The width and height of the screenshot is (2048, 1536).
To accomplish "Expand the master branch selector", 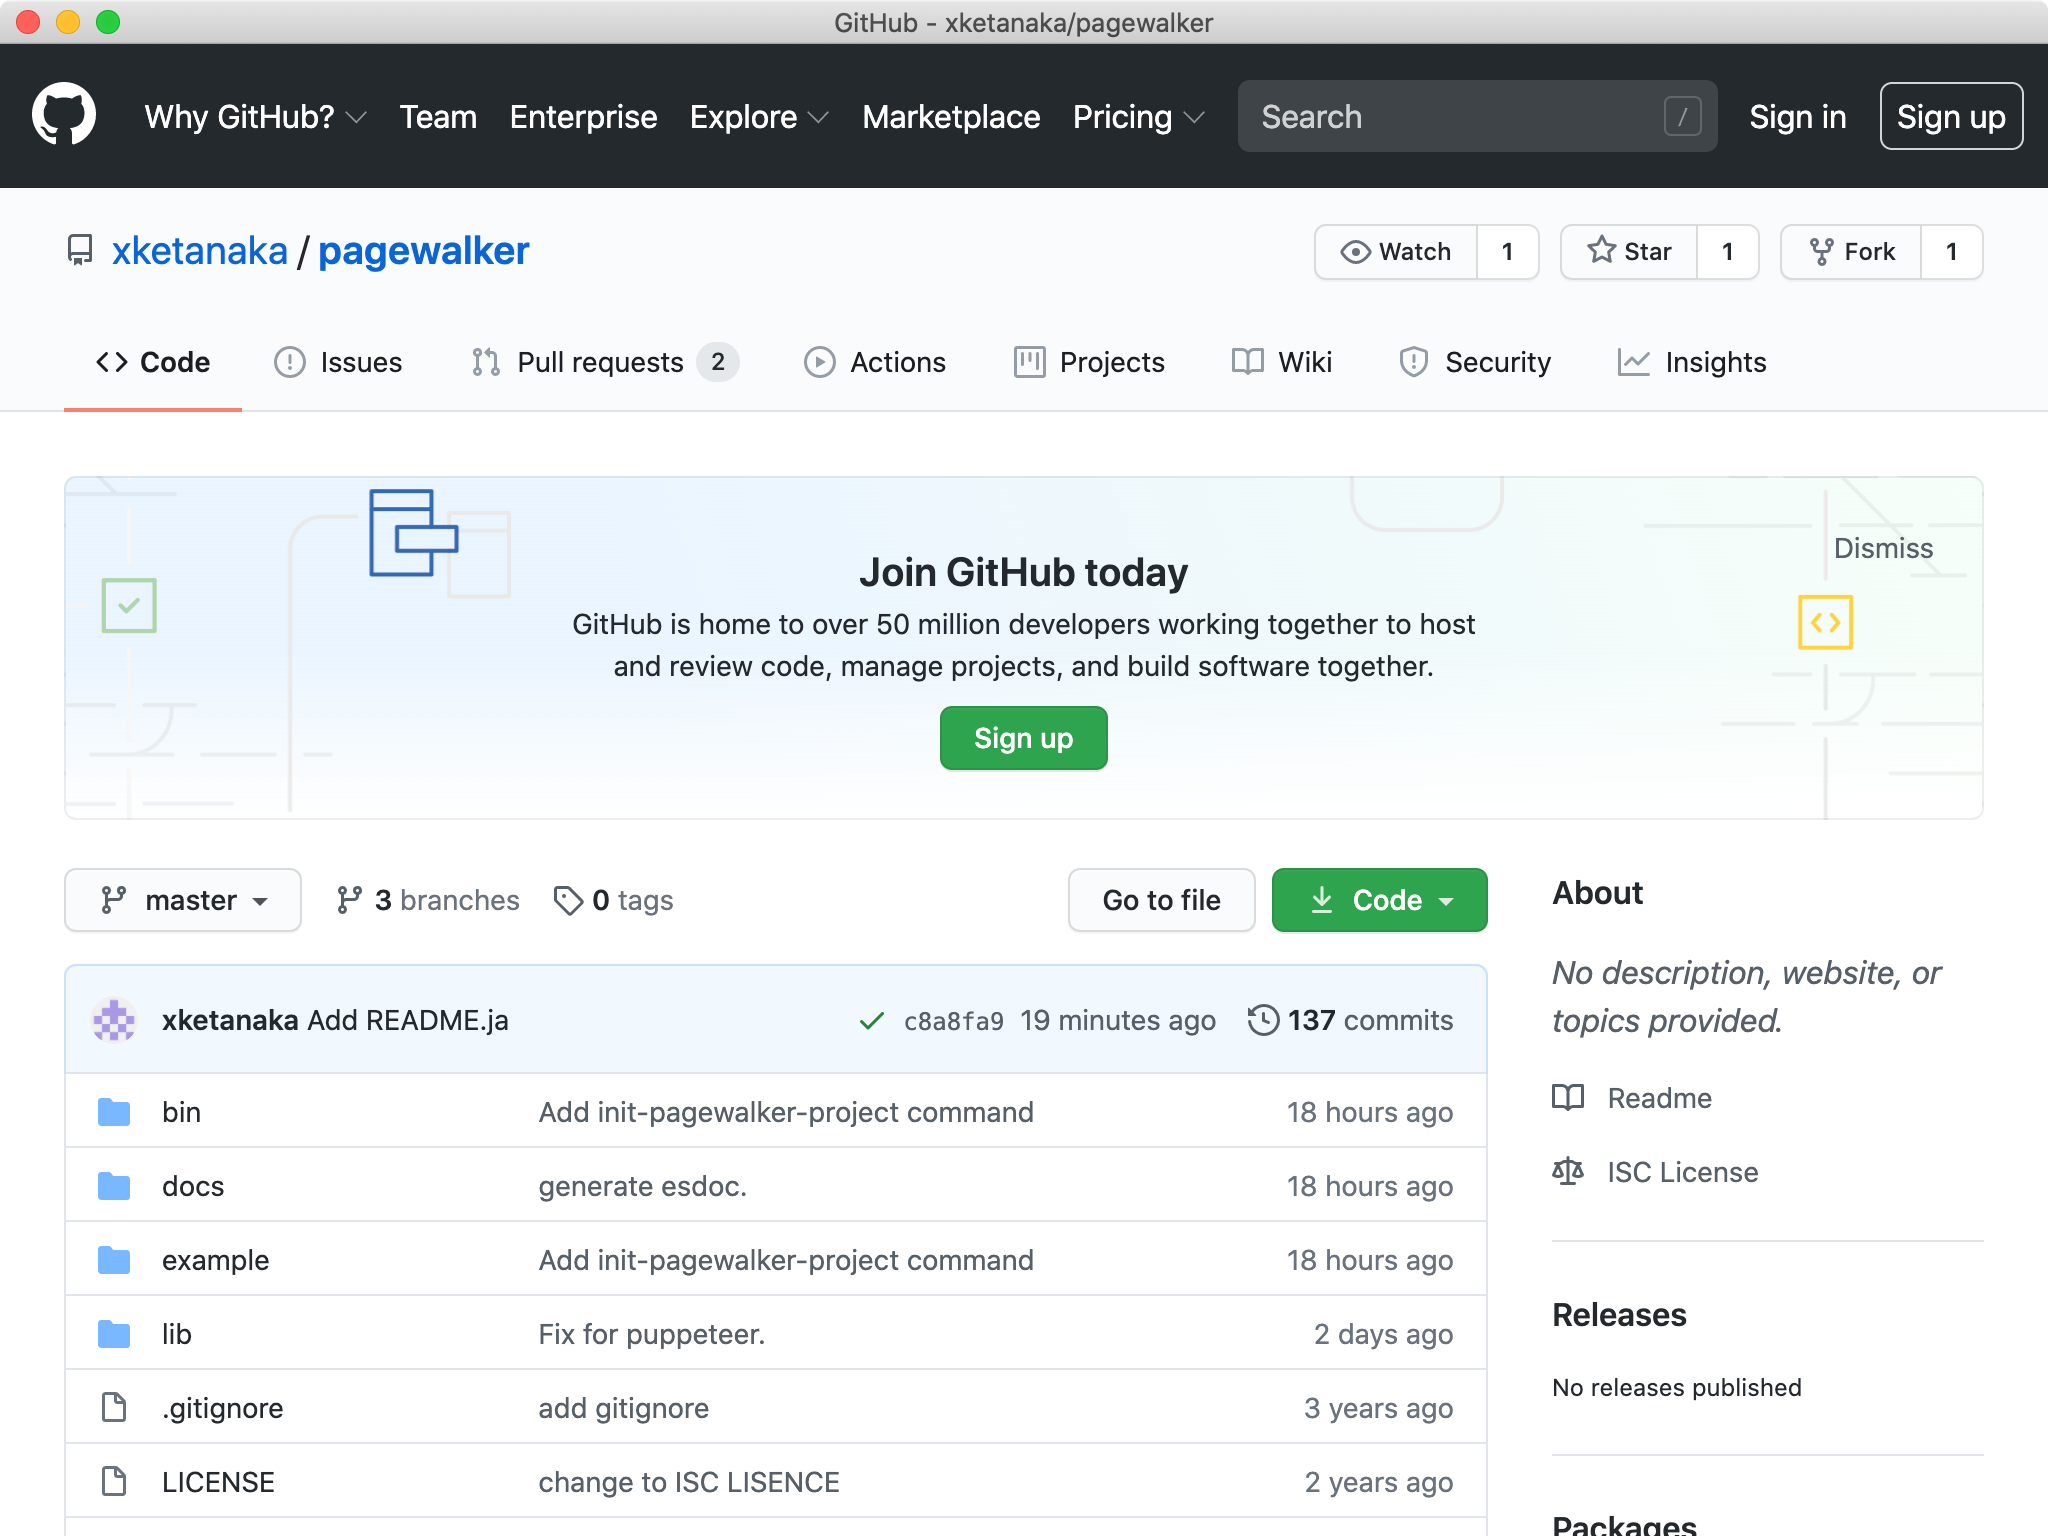I will pos(183,900).
